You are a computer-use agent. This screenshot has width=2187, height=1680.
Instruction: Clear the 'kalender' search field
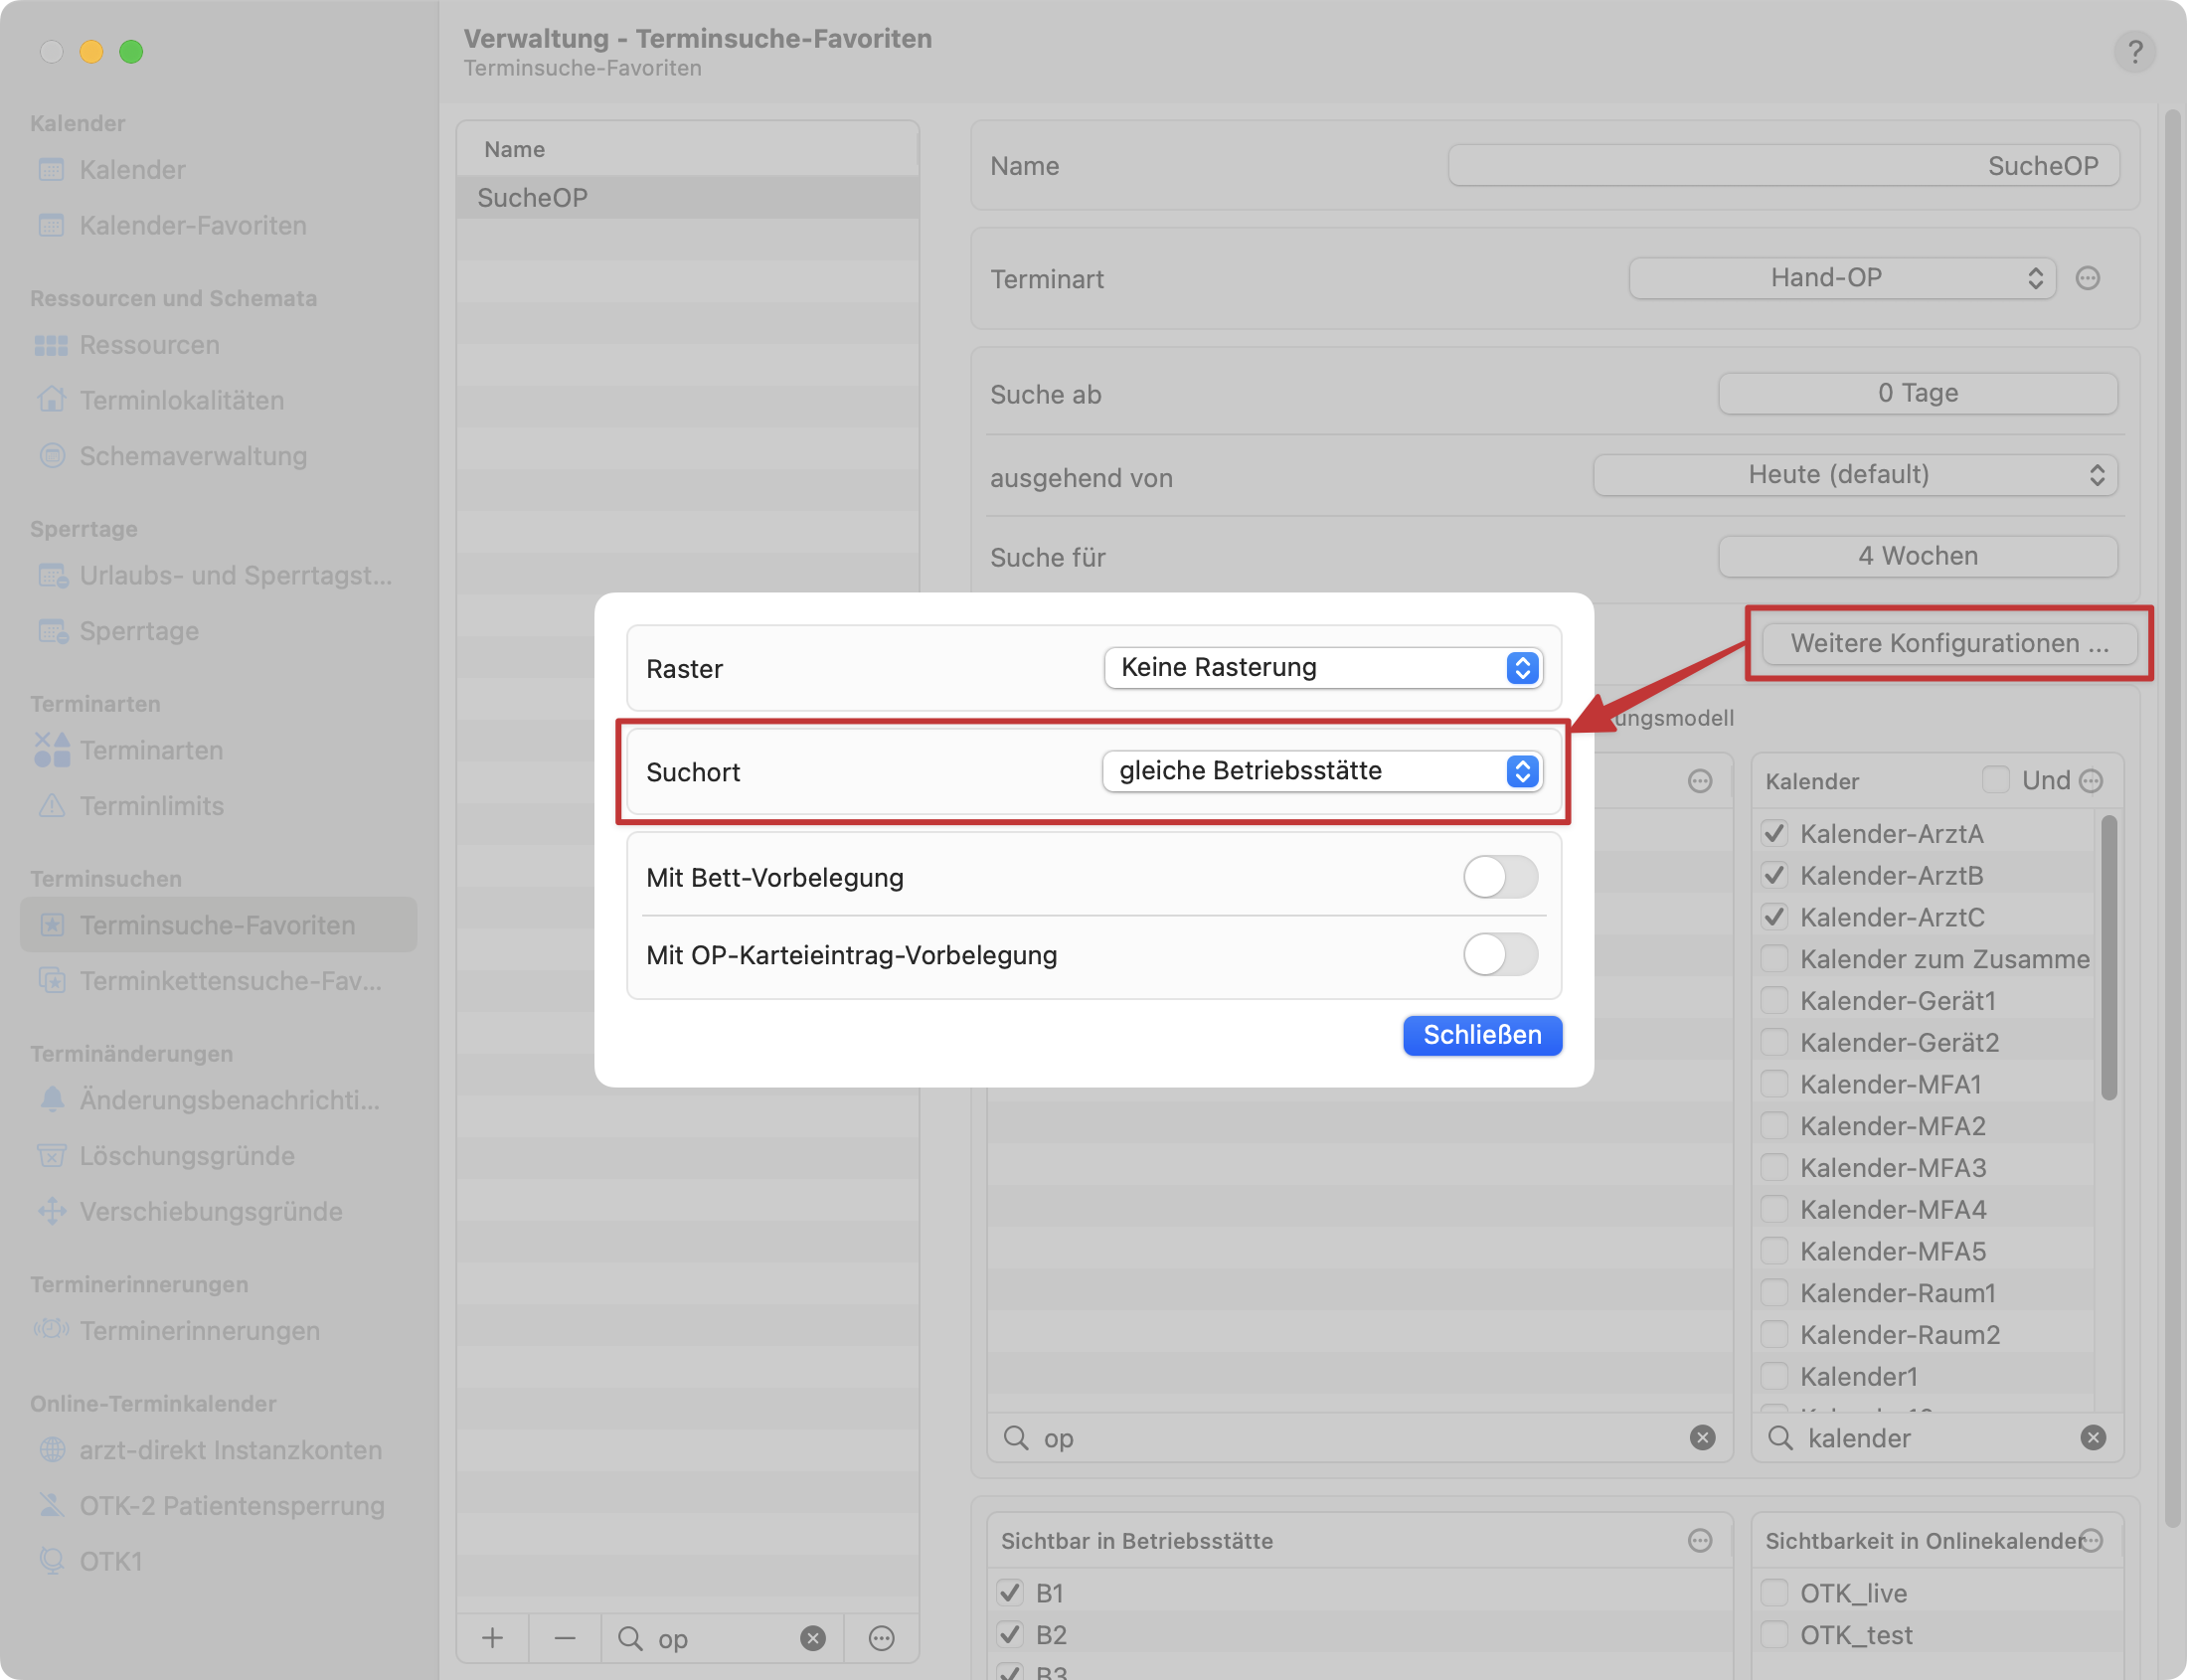(2093, 1437)
